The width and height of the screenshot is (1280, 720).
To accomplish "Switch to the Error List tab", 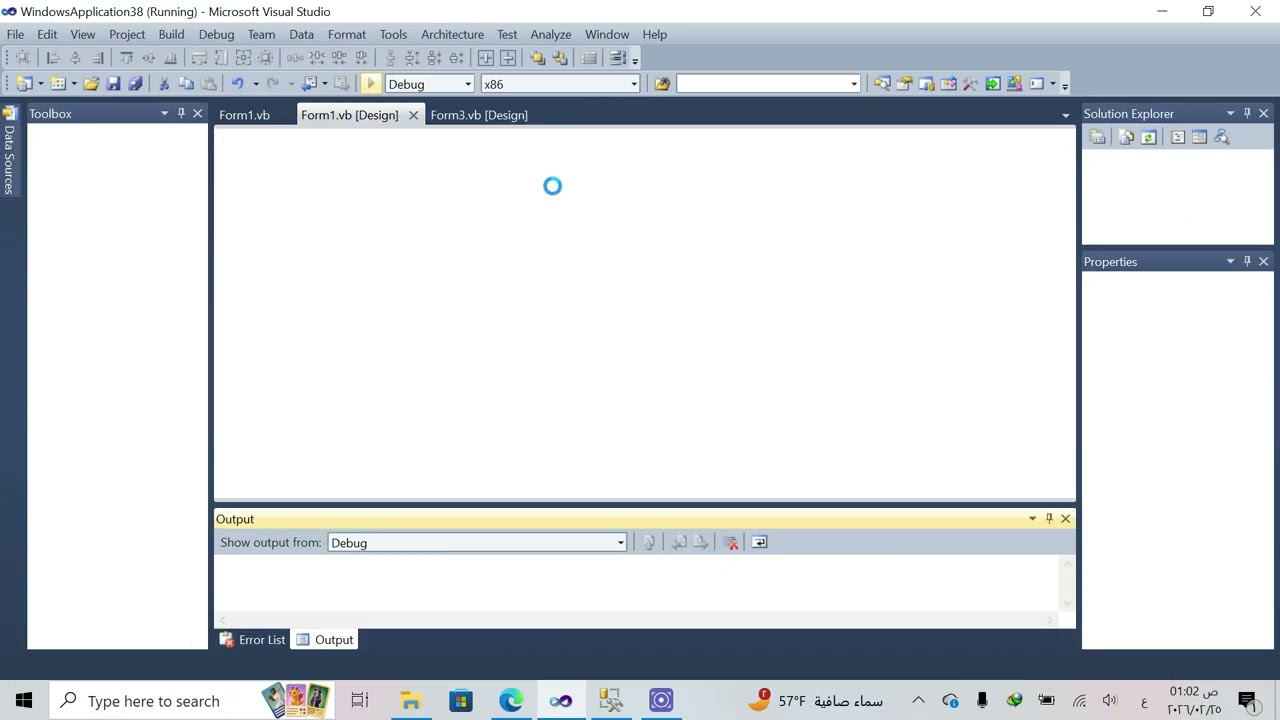I will click(x=252, y=640).
